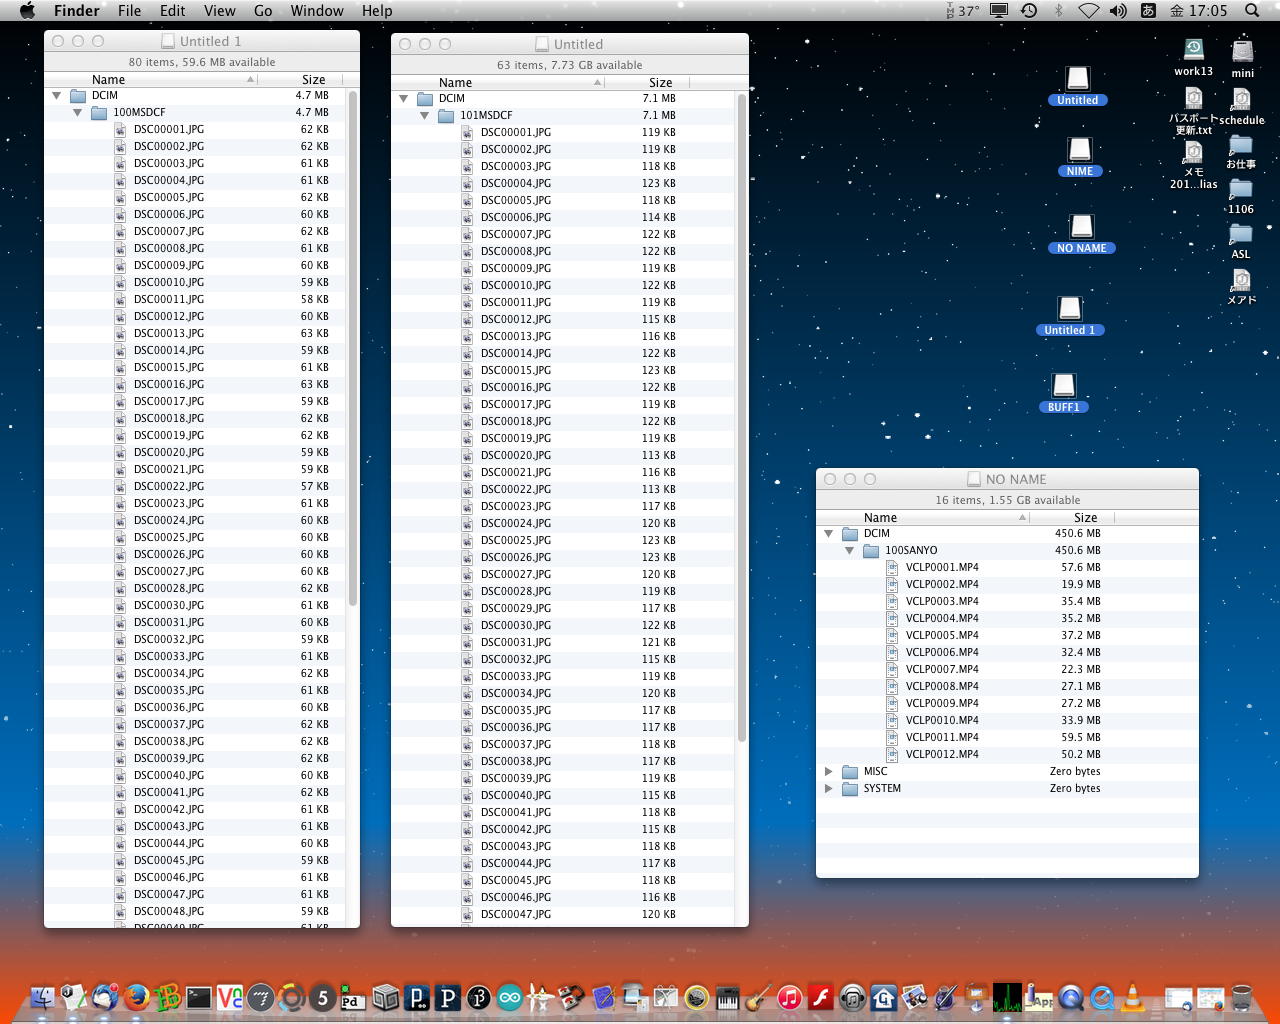The height and width of the screenshot is (1024, 1280).
Task: Collapse the 101MSDCF folder tree
Action: coord(425,116)
